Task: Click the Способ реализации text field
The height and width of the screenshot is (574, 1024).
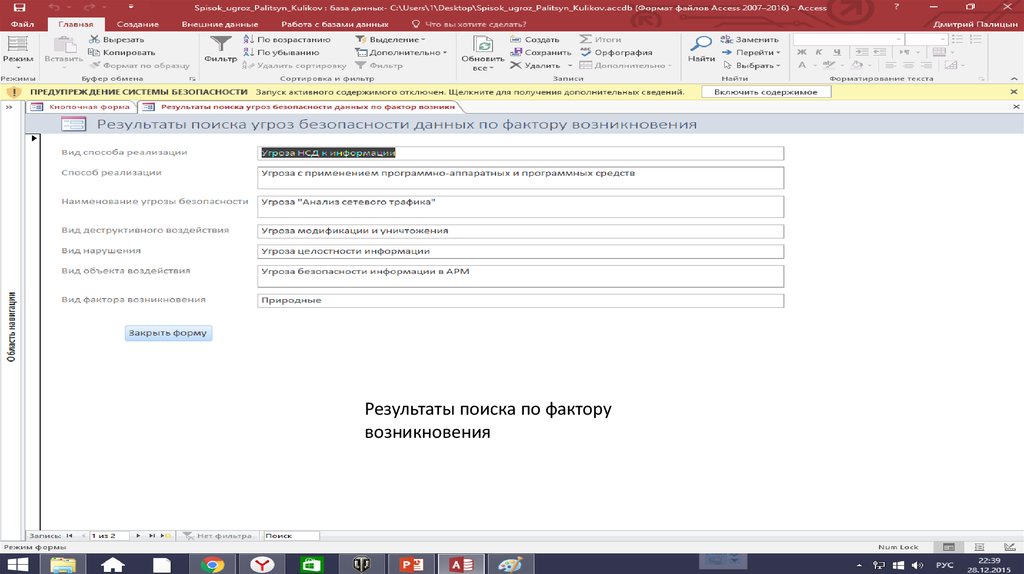Action: [520, 177]
